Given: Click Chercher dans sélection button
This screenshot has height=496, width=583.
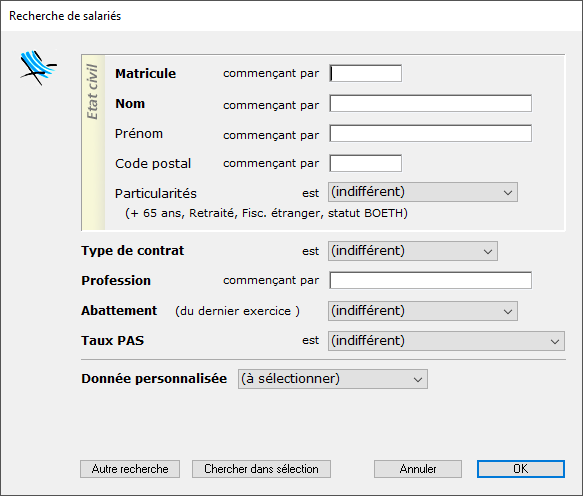Looking at the screenshot, I should 261,469.
